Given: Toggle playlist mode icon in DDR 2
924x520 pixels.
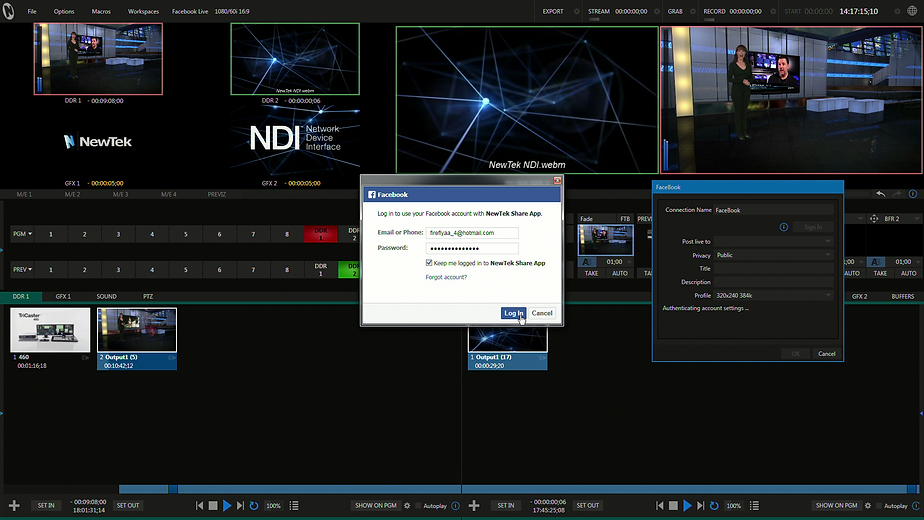Looking at the screenshot, I should [x=754, y=505].
